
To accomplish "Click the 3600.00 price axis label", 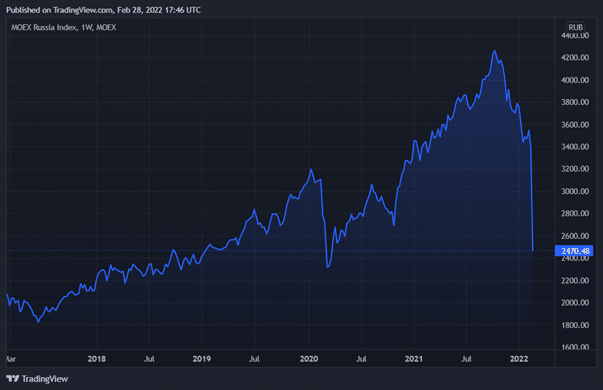I will 575,124.
